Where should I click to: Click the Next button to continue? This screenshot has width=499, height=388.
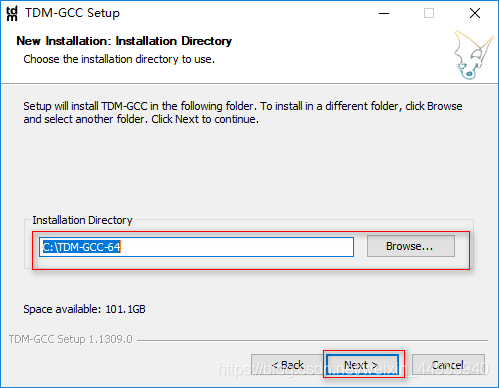[x=362, y=365]
